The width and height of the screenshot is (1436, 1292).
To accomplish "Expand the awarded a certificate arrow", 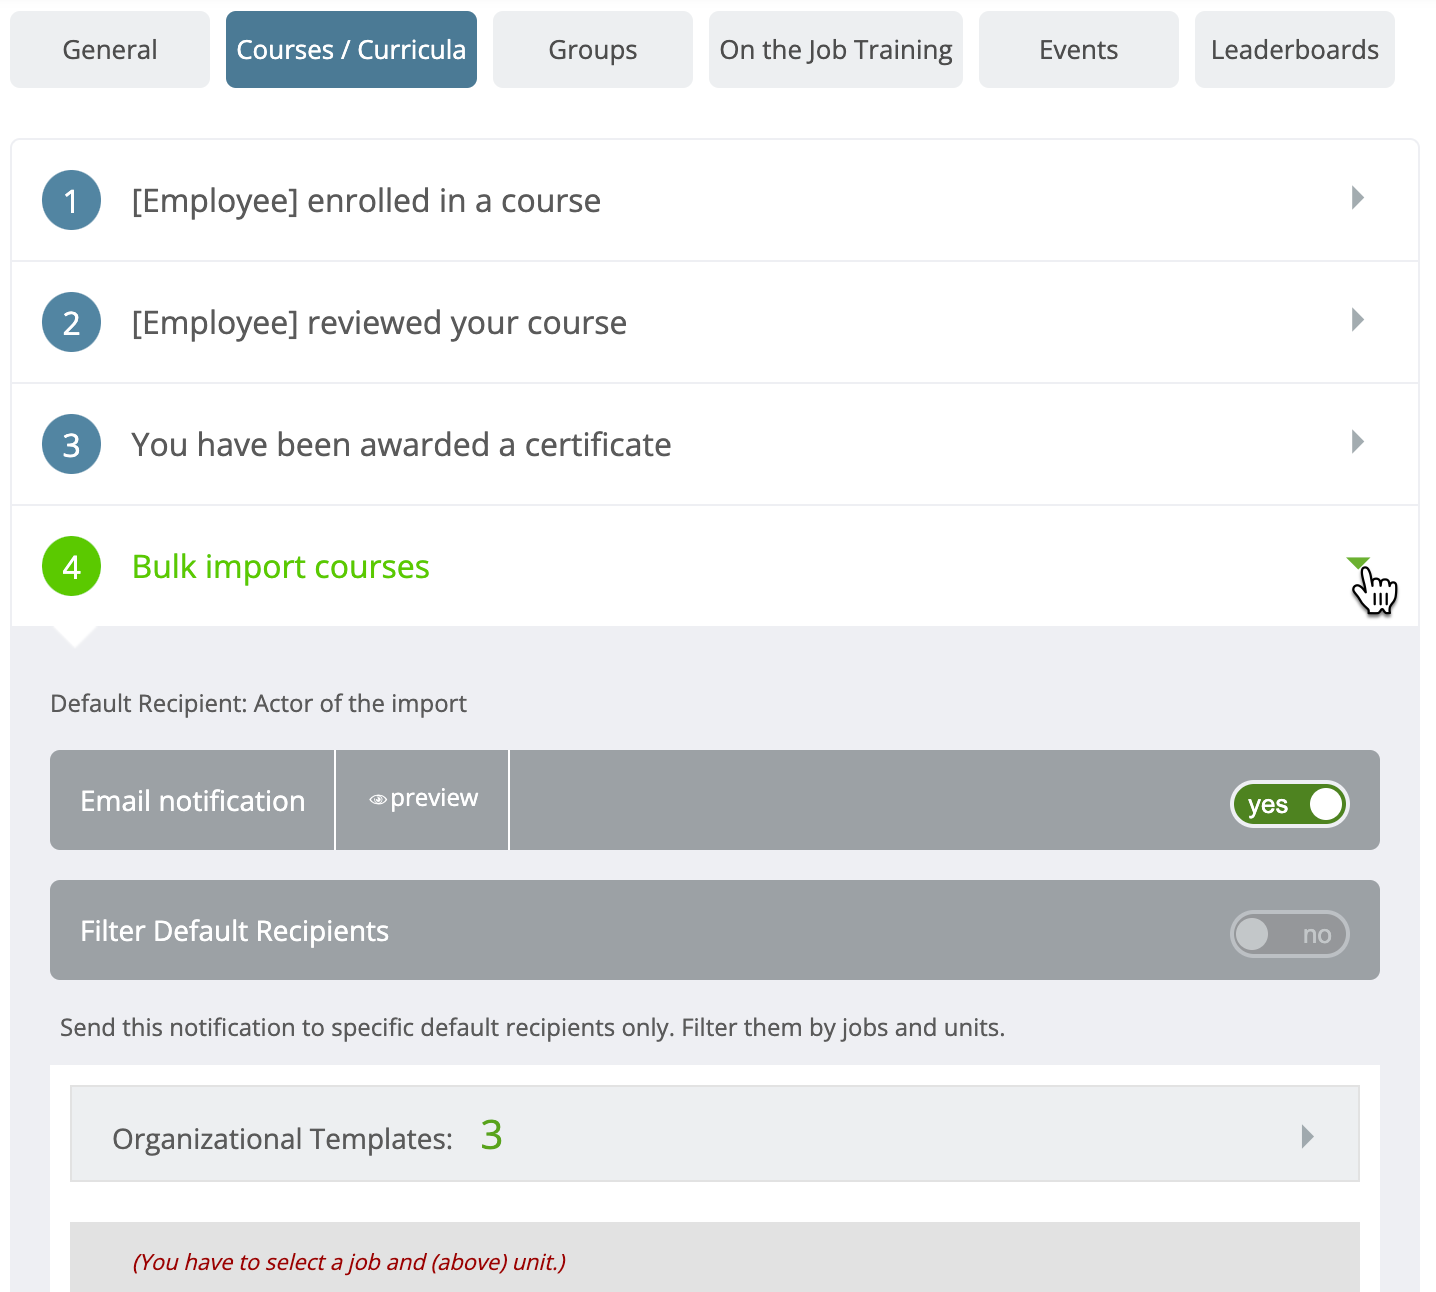I will [1357, 442].
